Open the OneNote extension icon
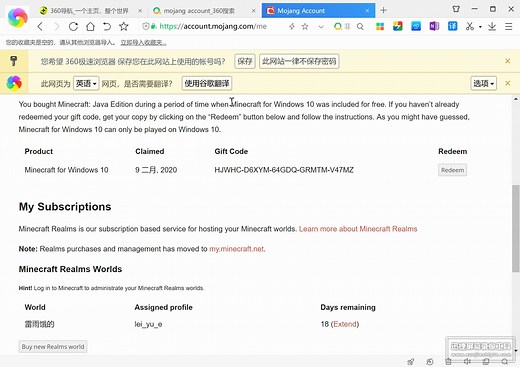This screenshot has height=367, width=520. click(x=434, y=26)
